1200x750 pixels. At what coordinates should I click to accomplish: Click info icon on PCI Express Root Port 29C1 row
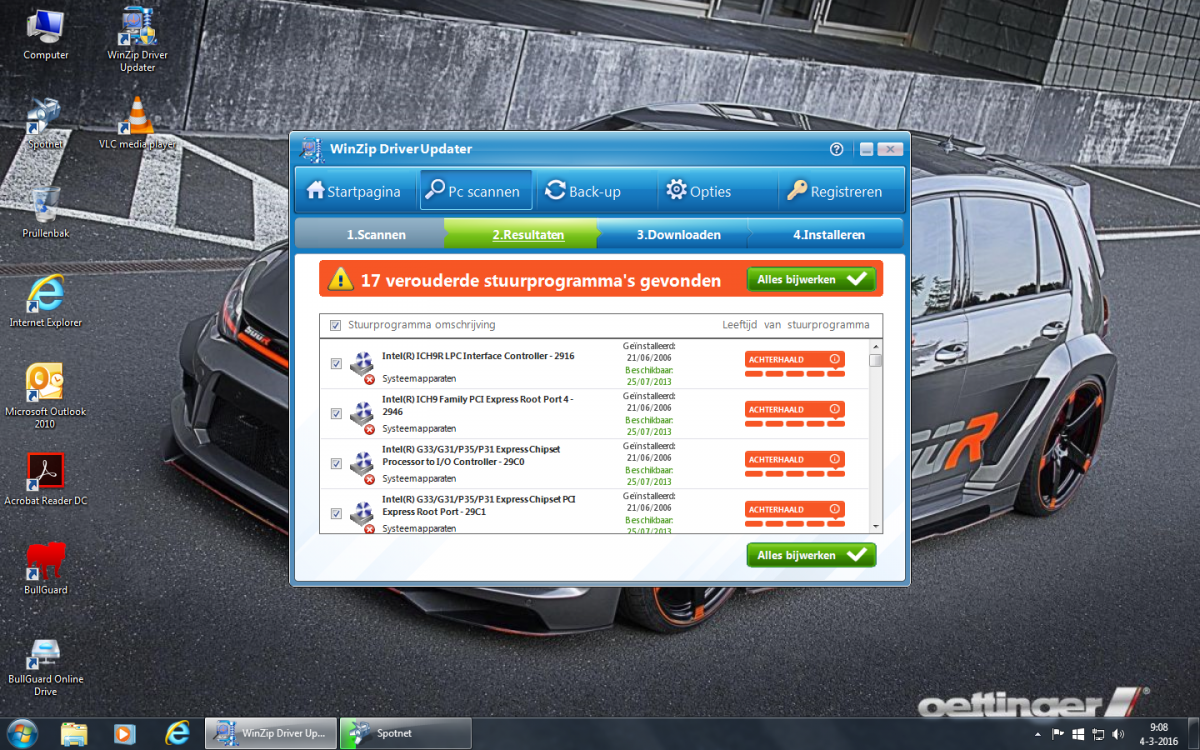pos(834,509)
